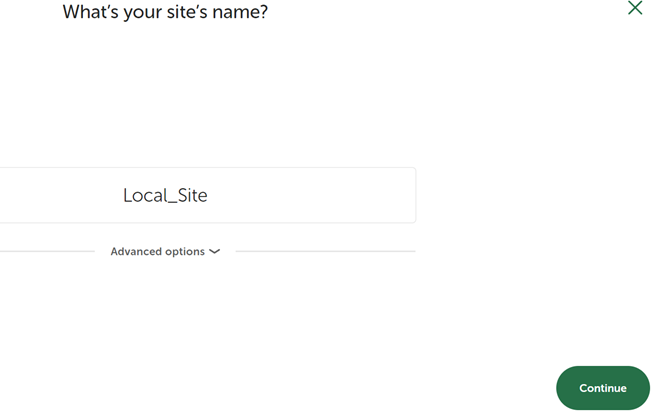The image size is (660, 420).
Task: Click the chevron beside Advanced options
Action: tap(214, 252)
